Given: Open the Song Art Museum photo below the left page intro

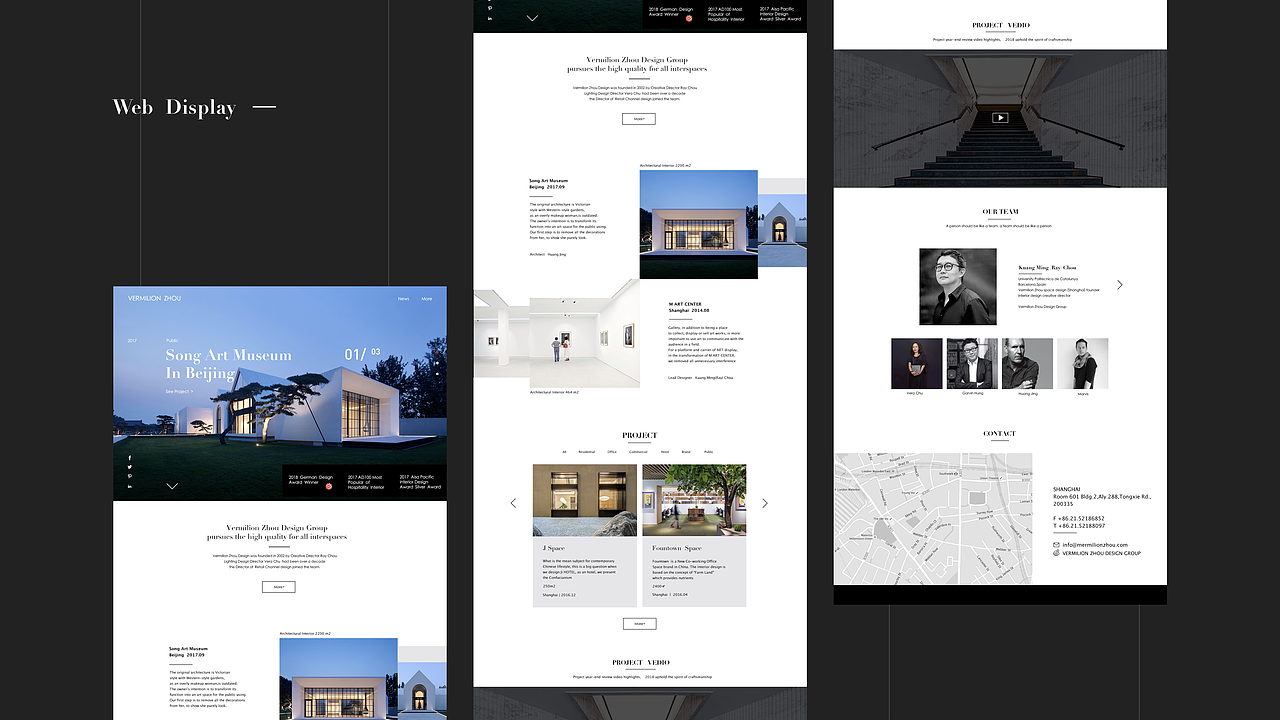Looking at the screenshot, I should (339, 679).
